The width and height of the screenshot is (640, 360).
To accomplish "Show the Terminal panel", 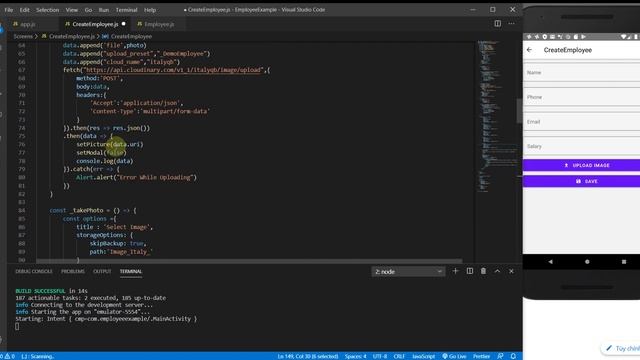I will pos(131,271).
